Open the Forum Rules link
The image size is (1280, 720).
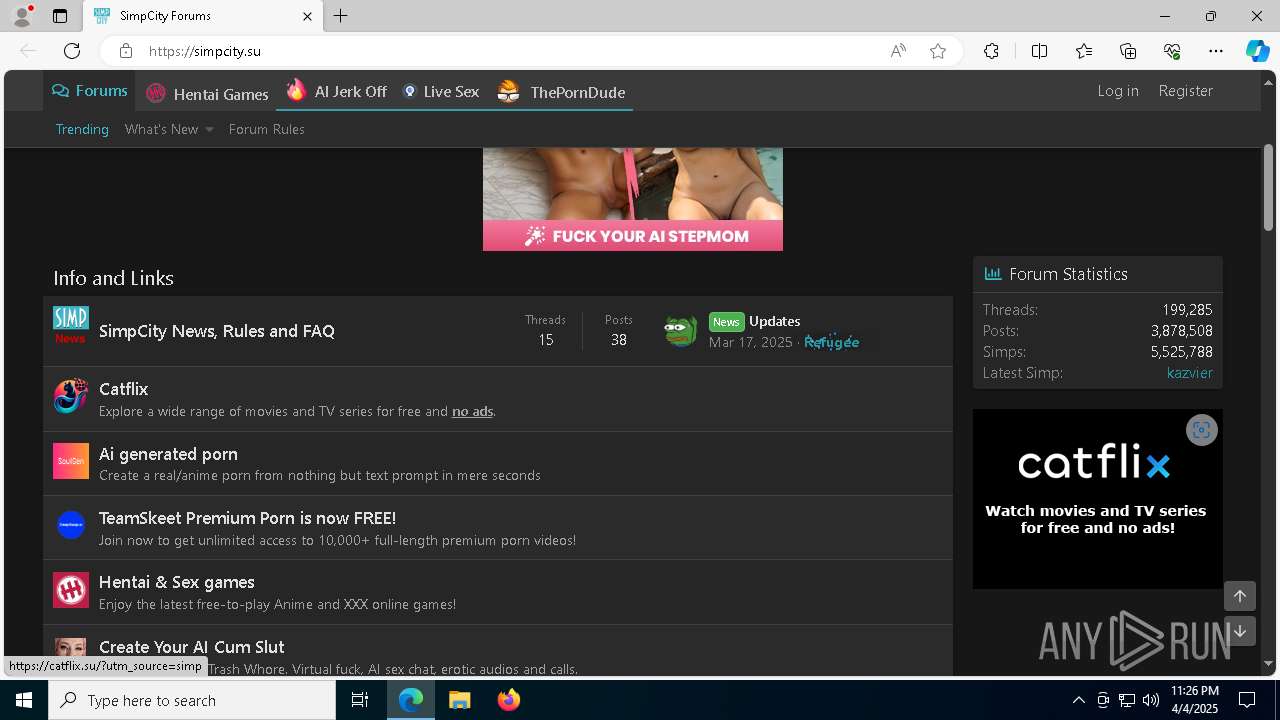pyautogui.click(x=266, y=129)
